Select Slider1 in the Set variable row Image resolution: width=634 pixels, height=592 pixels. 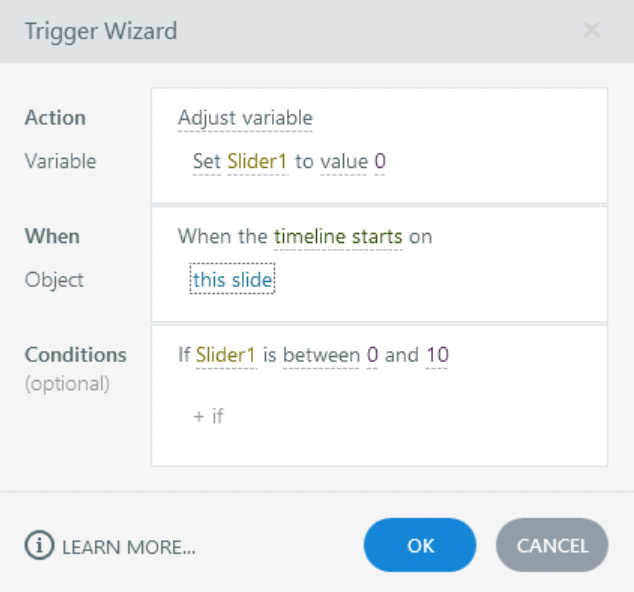(258, 161)
